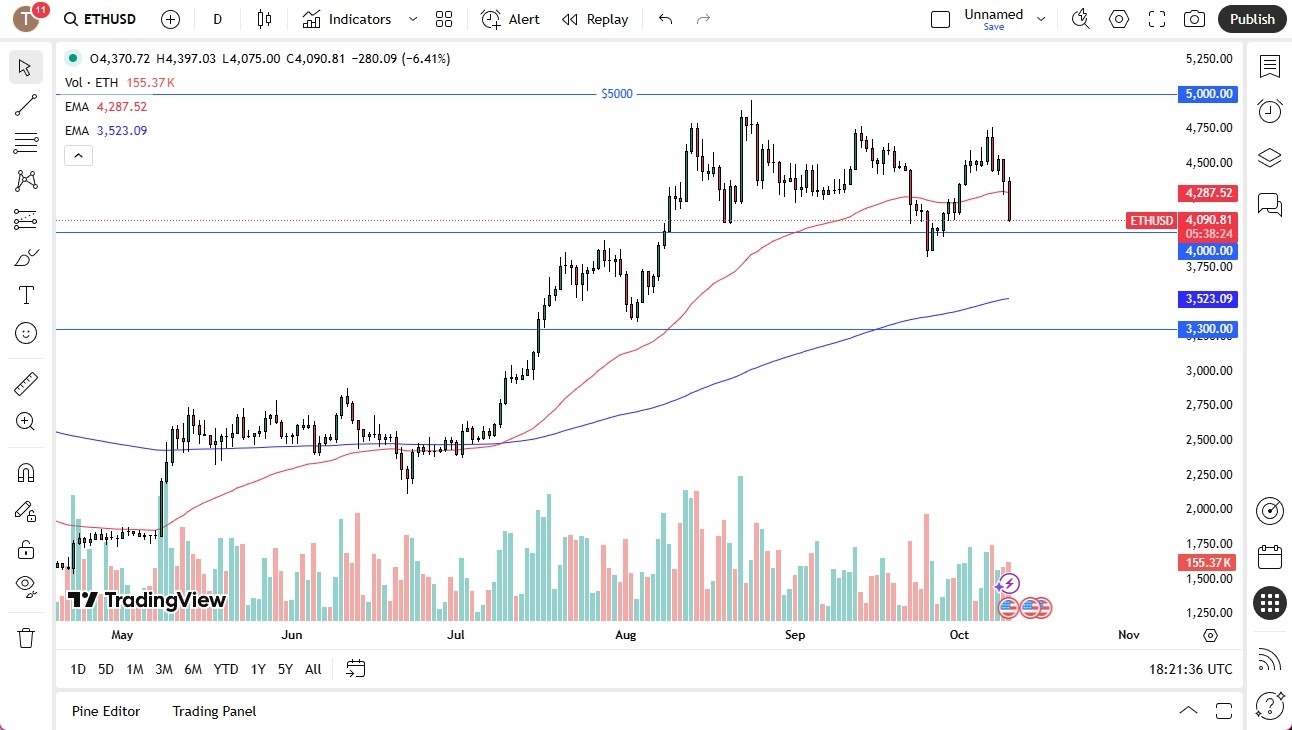Select the zoom-in tool
Viewport: 1292px width, 730px height.
(26, 421)
